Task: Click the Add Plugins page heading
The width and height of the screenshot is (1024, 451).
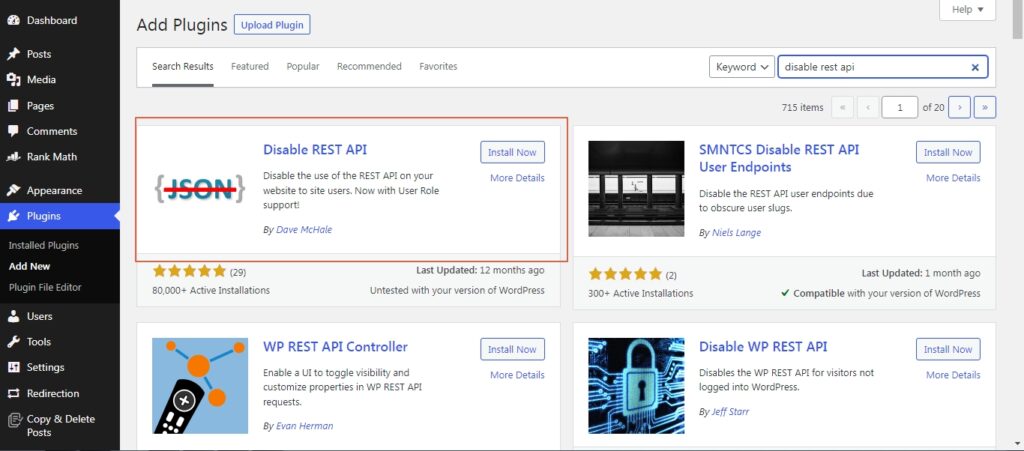Action: pyautogui.click(x=182, y=25)
